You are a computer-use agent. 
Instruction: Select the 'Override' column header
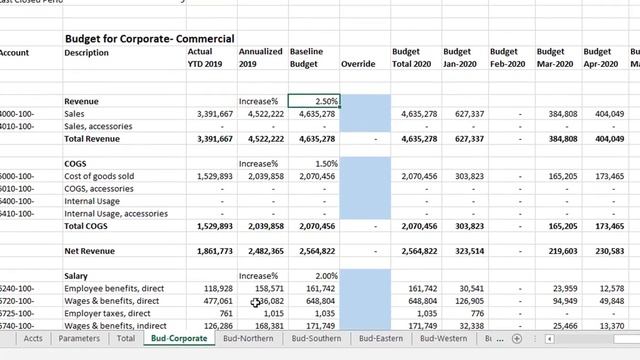point(358,64)
